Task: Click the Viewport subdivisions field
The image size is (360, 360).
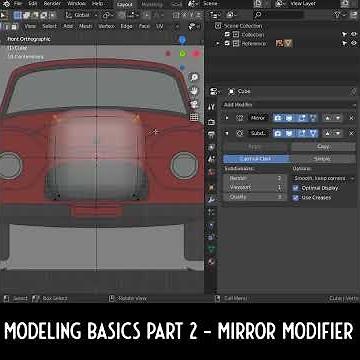Action: [255, 188]
